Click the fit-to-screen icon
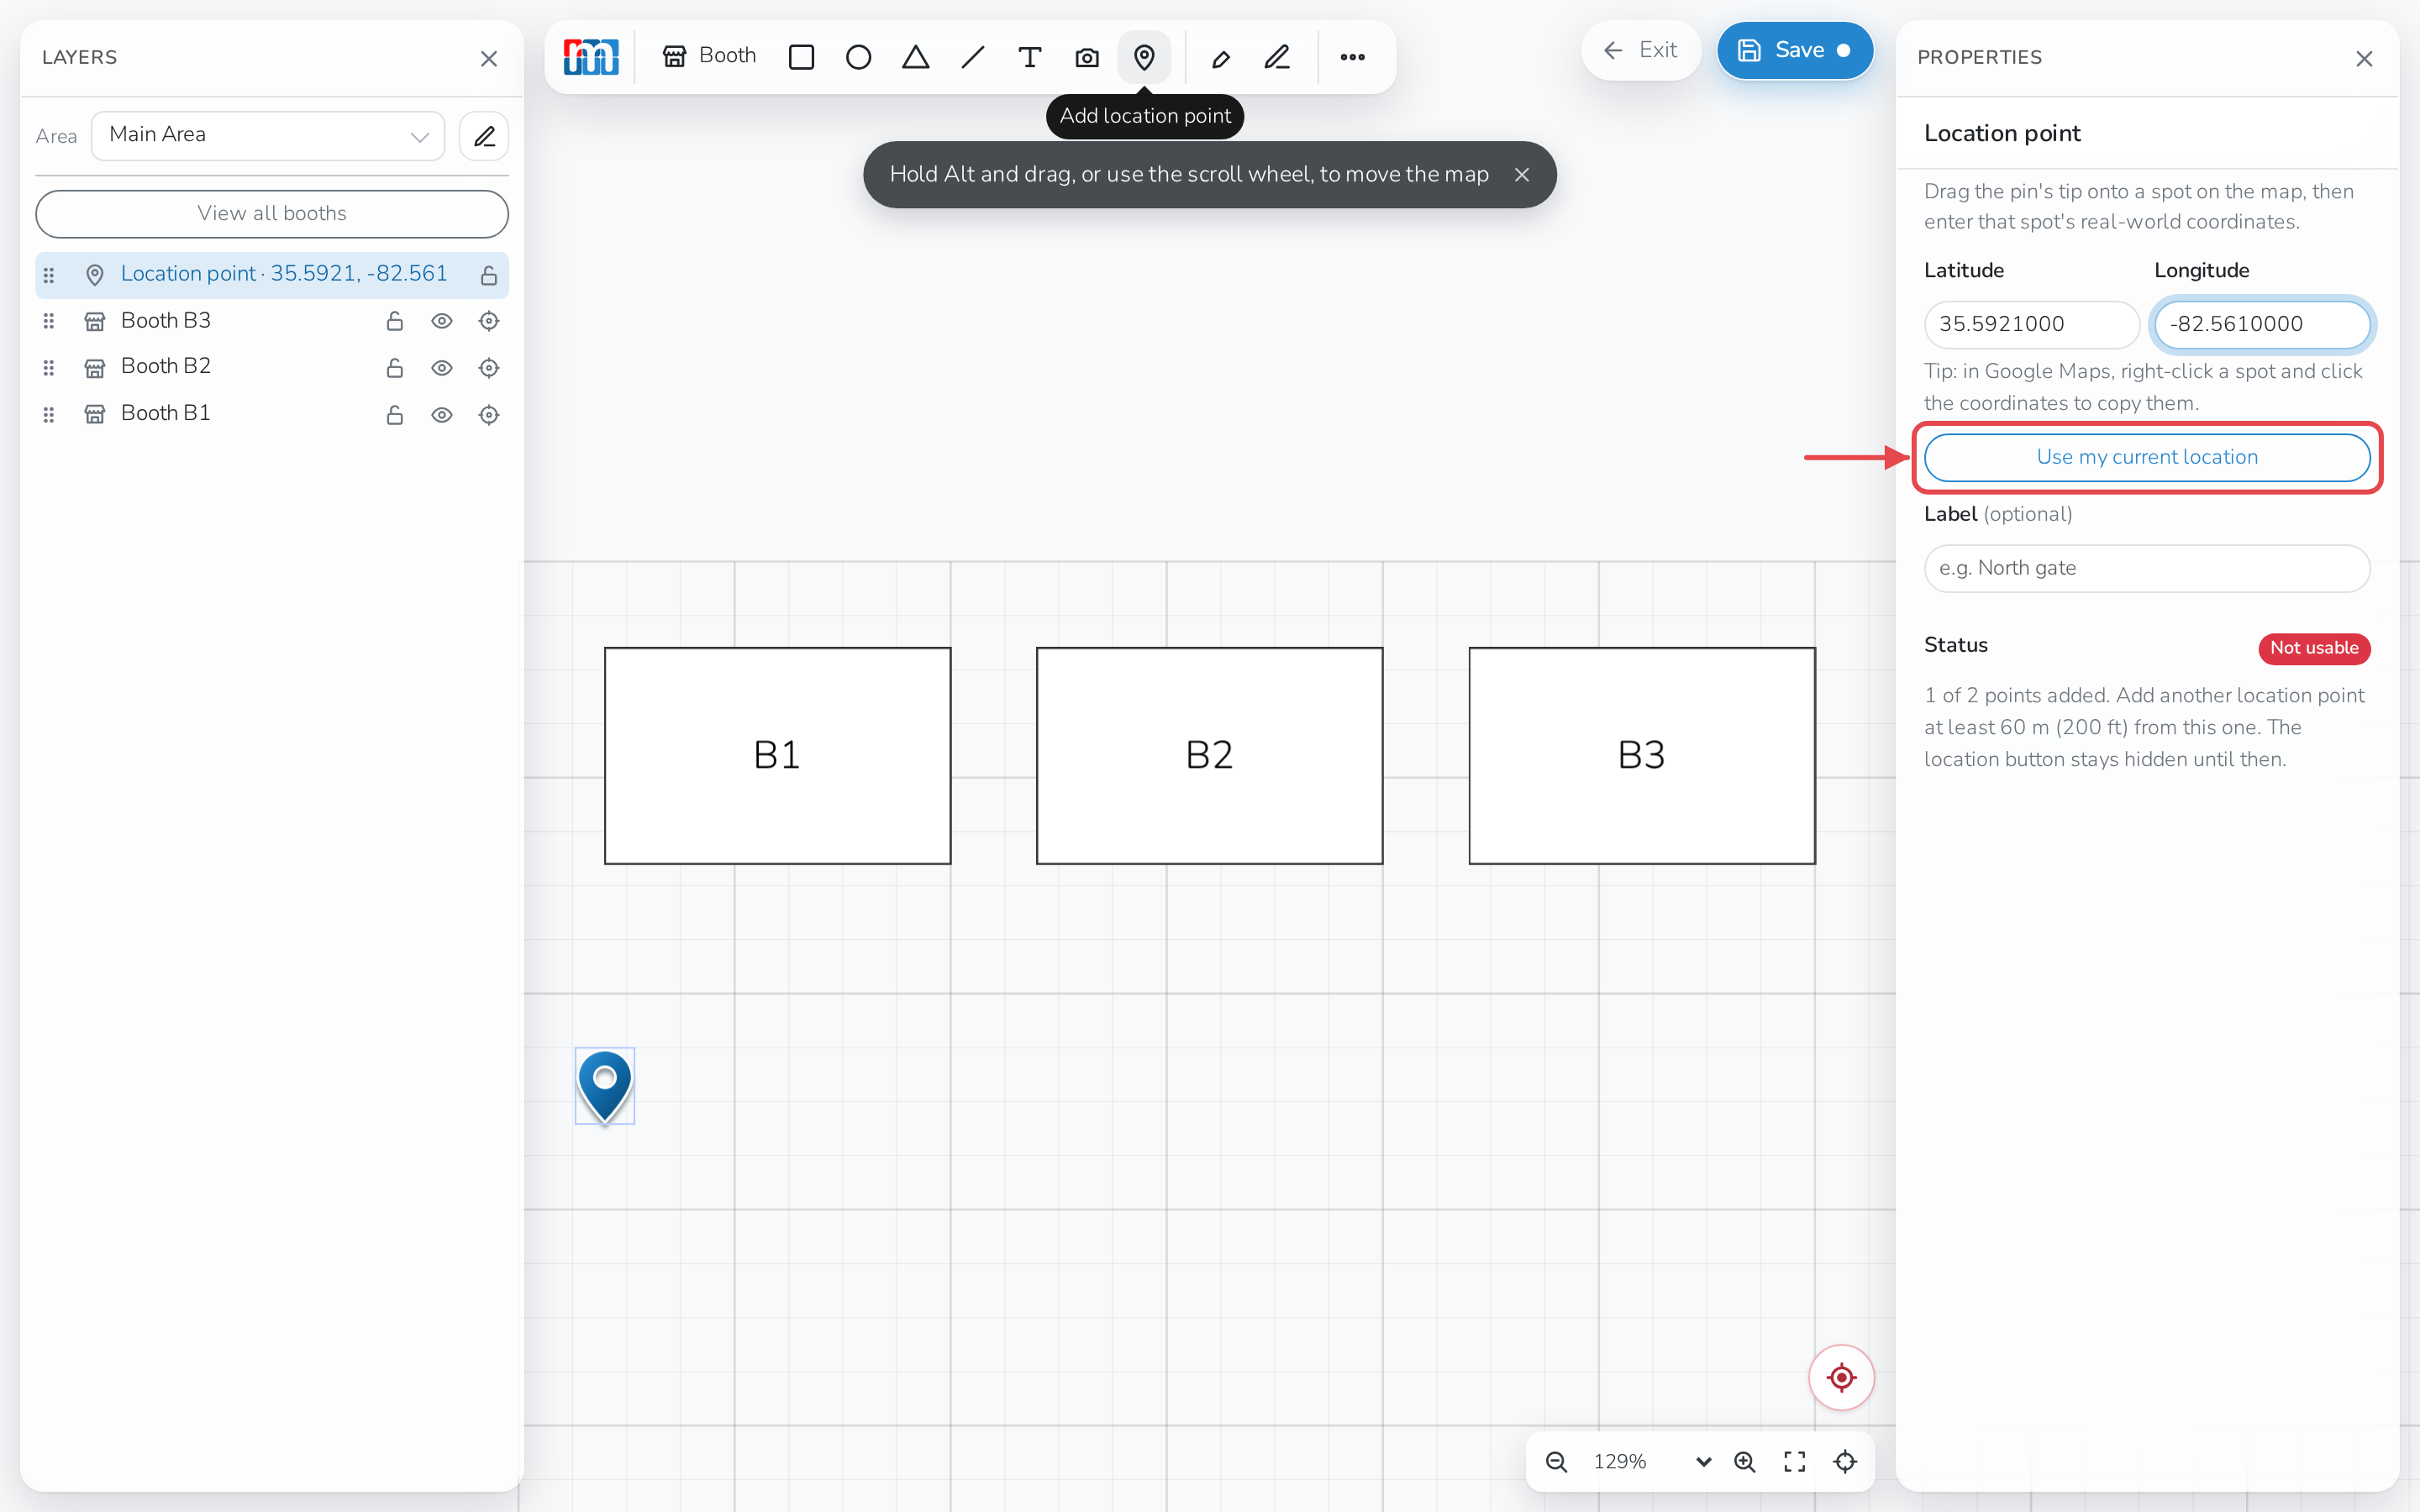The width and height of the screenshot is (2420, 1512). (1795, 1462)
